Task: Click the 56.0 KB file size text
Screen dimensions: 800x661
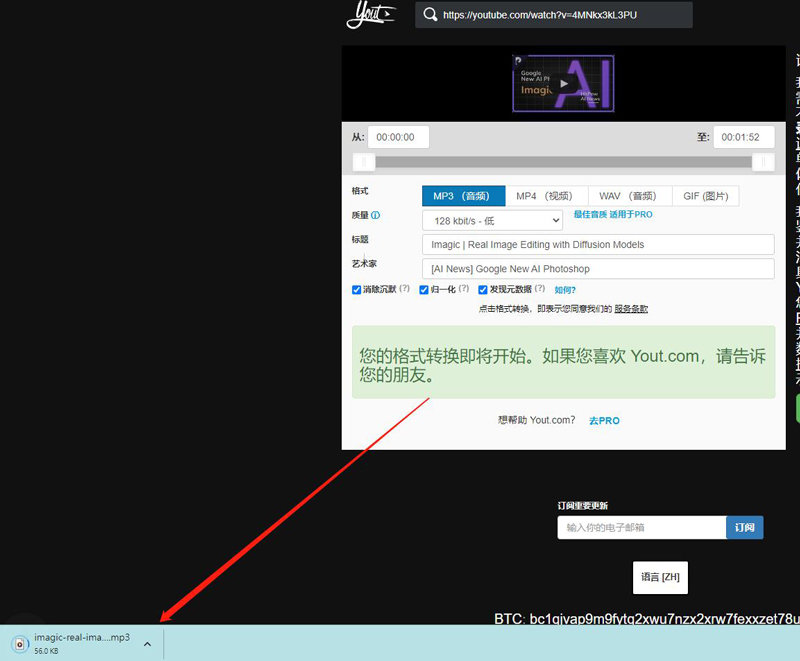Action: [46, 651]
